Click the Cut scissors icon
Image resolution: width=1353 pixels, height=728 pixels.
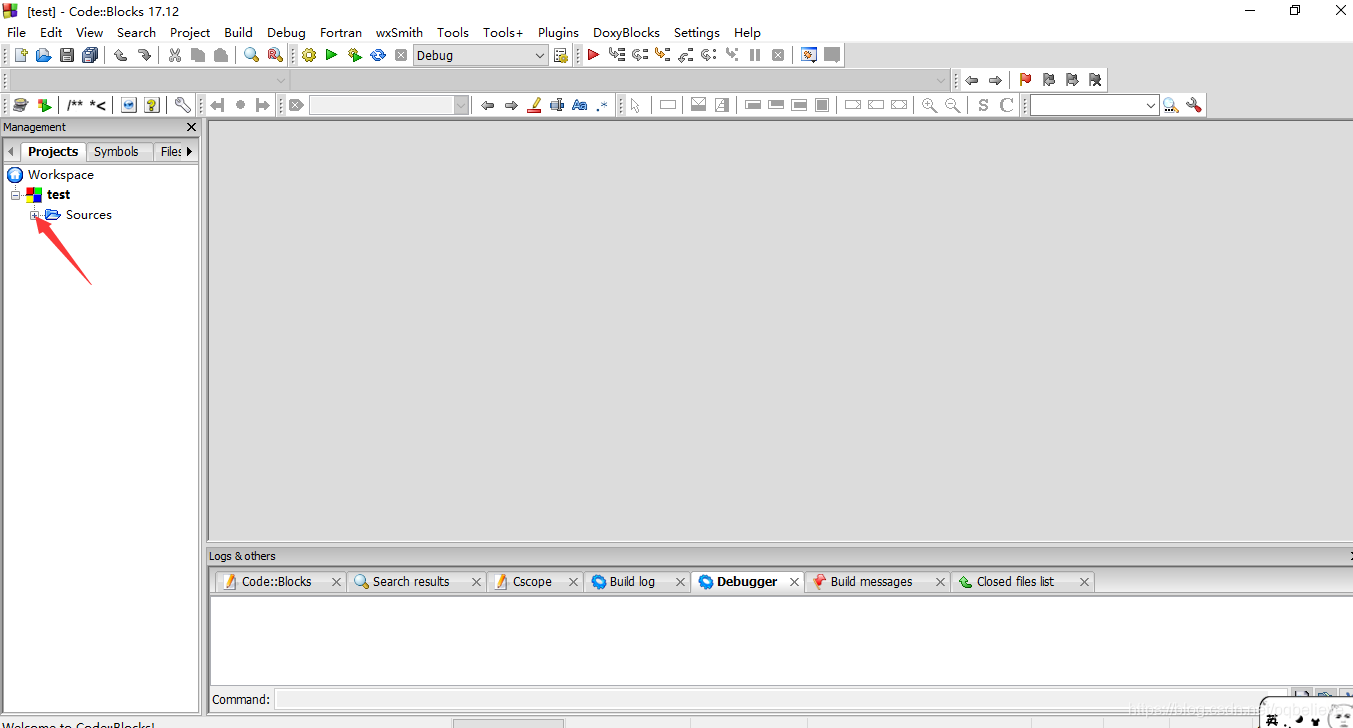(175, 56)
